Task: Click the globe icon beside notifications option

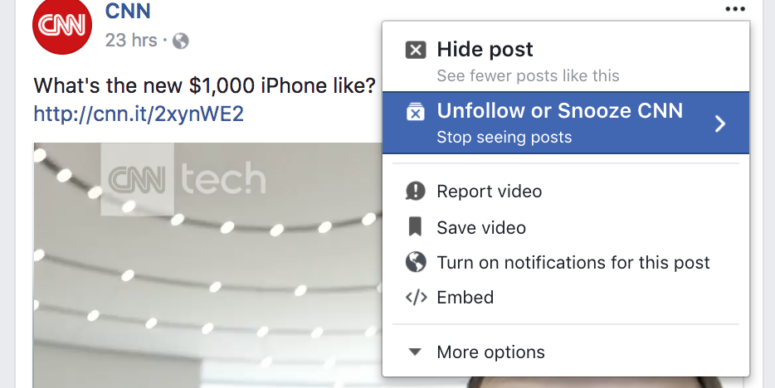Action: coord(415,262)
